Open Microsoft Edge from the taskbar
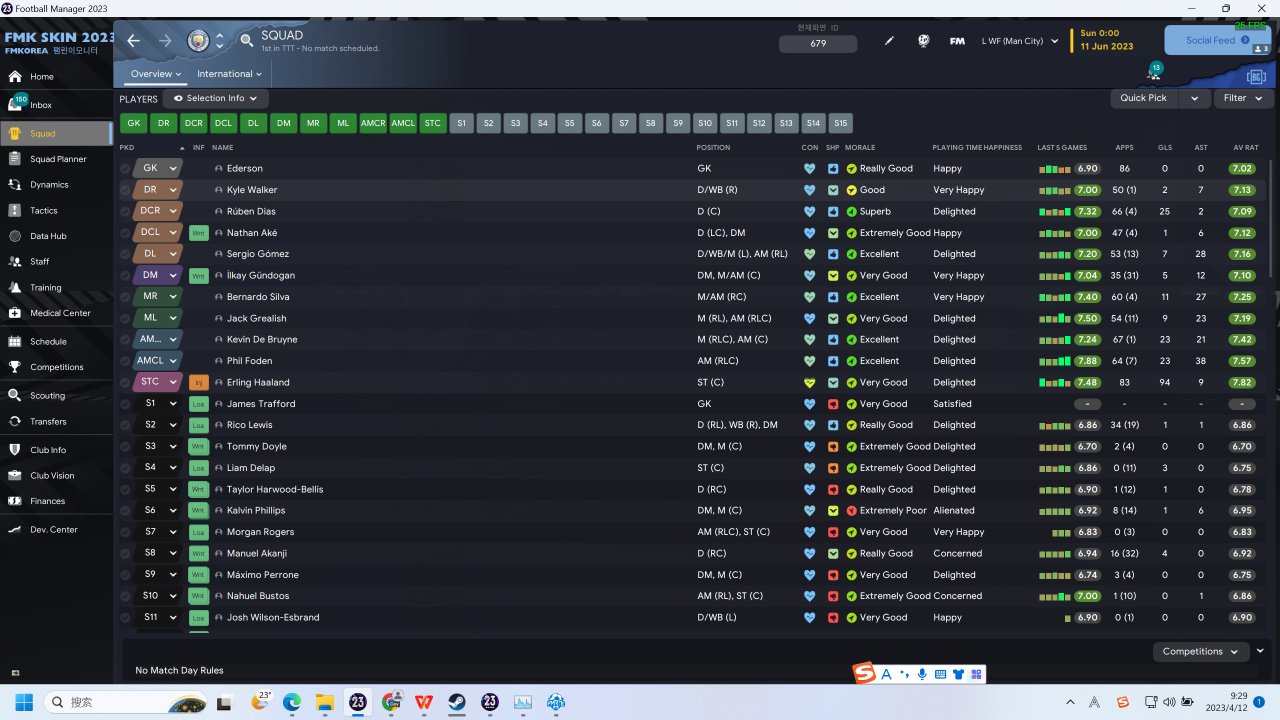 (292, 702)
